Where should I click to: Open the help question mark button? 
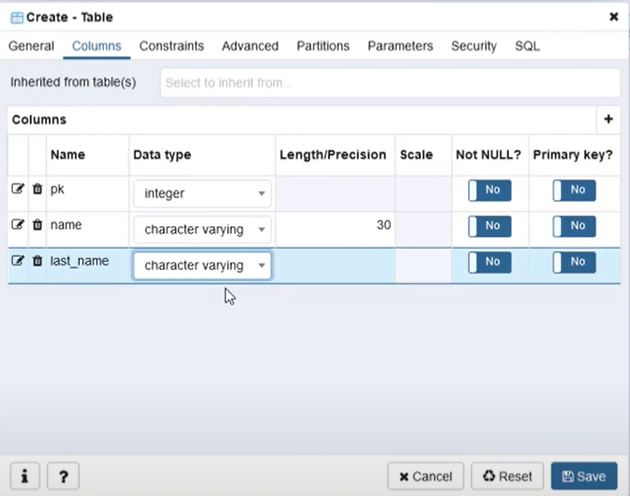[62, 476]
